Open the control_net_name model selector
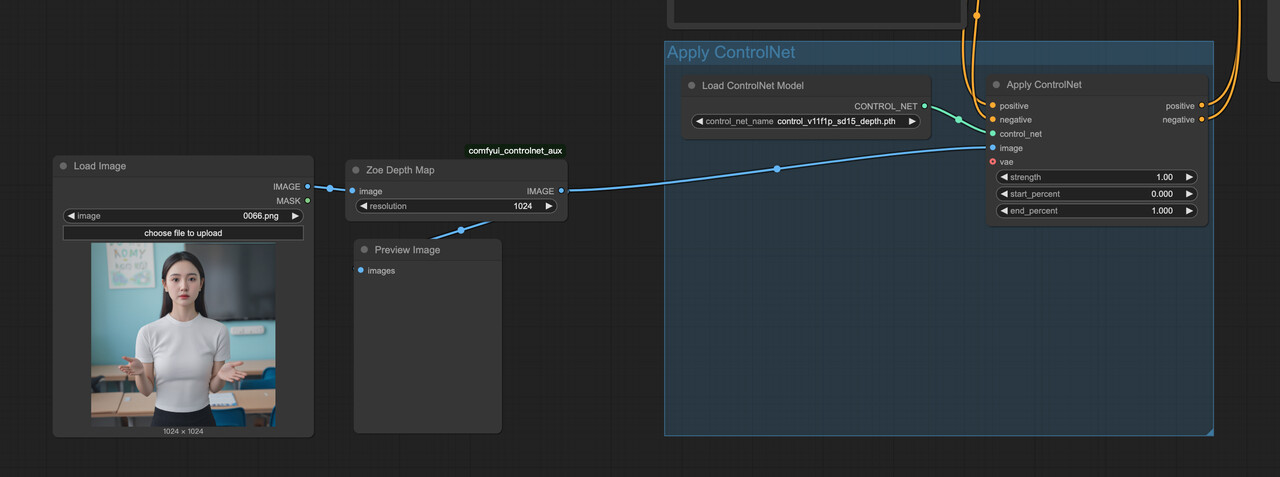Viewport: 1280px width, 477px height. [x=806, y=121]
